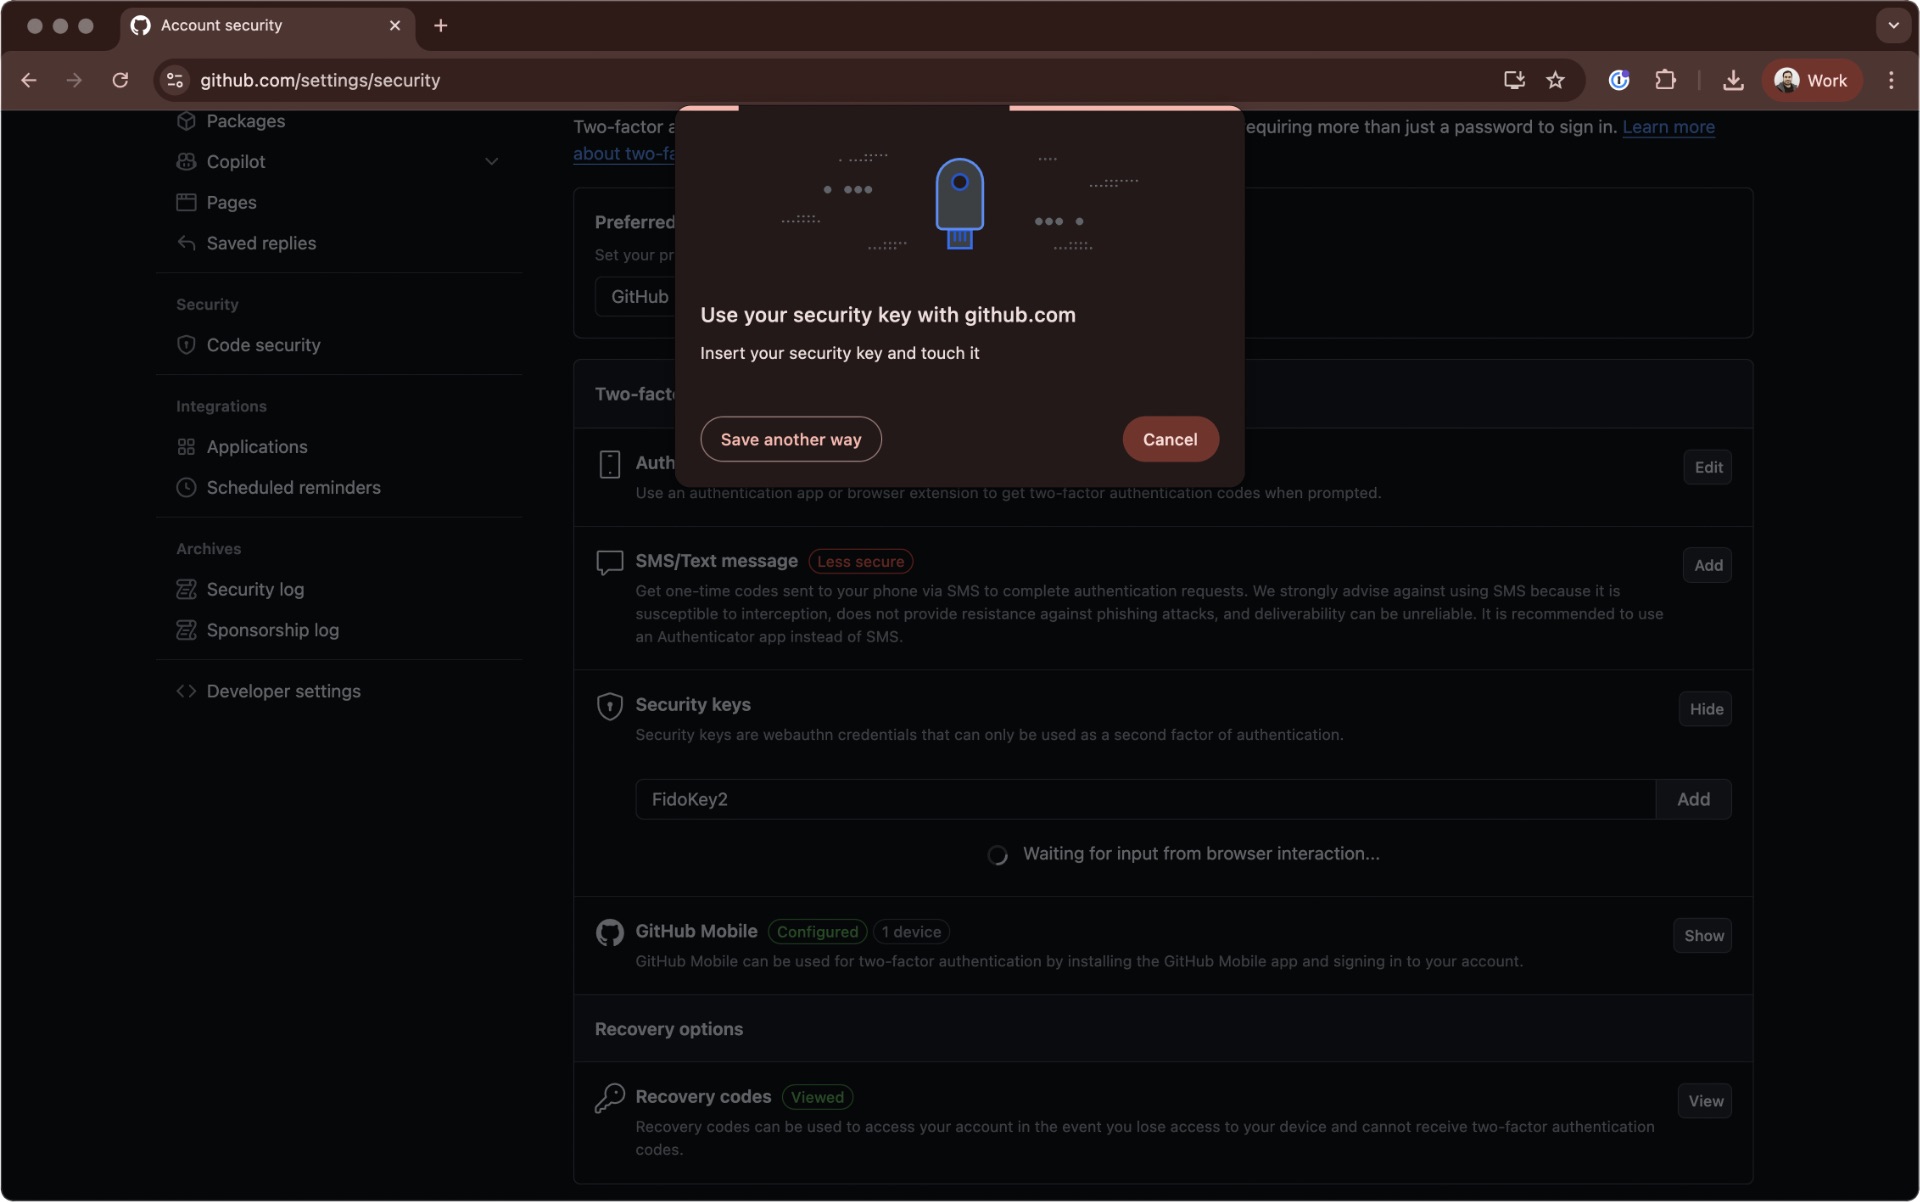Screen dimensions: 1920x1202
Task: Select the Account security tab
Action: pos(265,26)
